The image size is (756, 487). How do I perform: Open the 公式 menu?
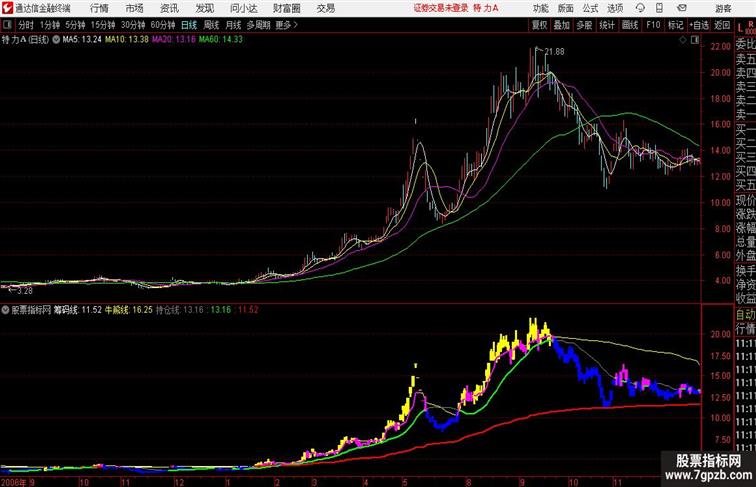click(590, 8)
